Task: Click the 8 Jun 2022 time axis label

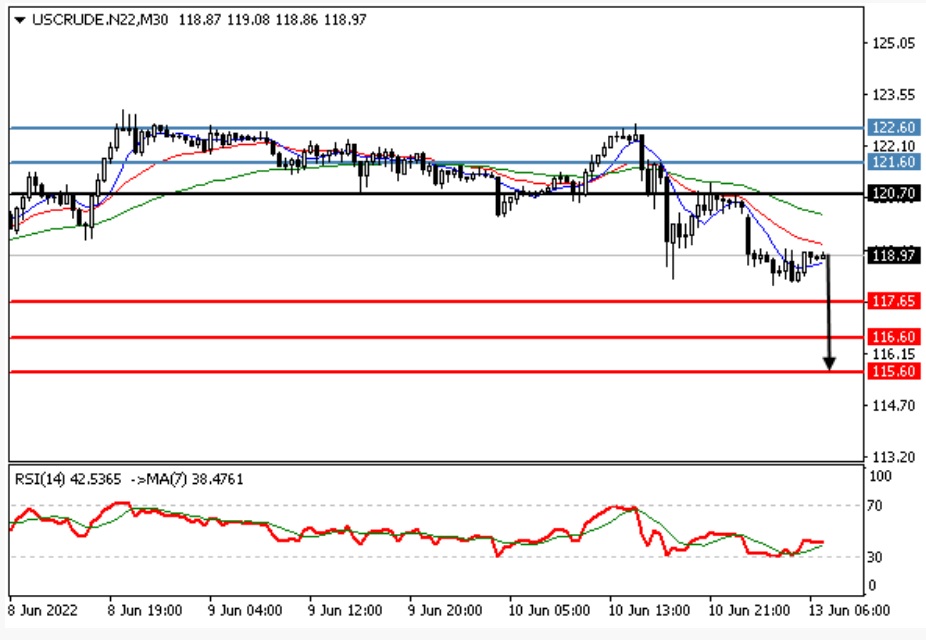Action: tap(42, 611)
